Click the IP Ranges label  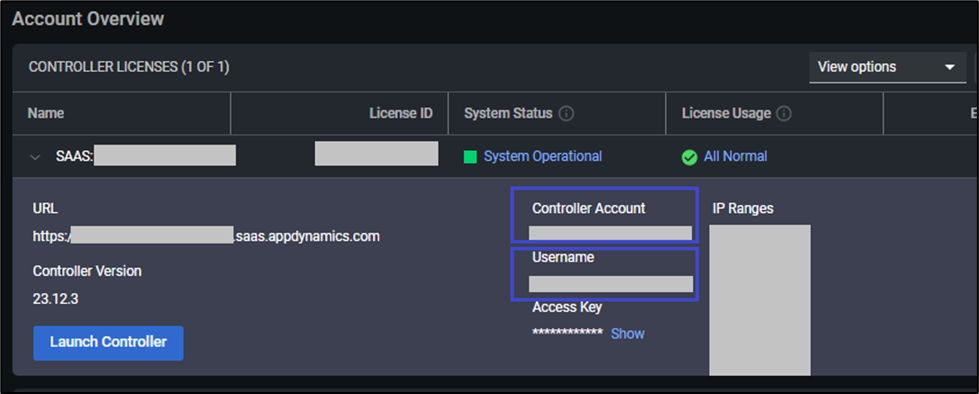(743, 209)
